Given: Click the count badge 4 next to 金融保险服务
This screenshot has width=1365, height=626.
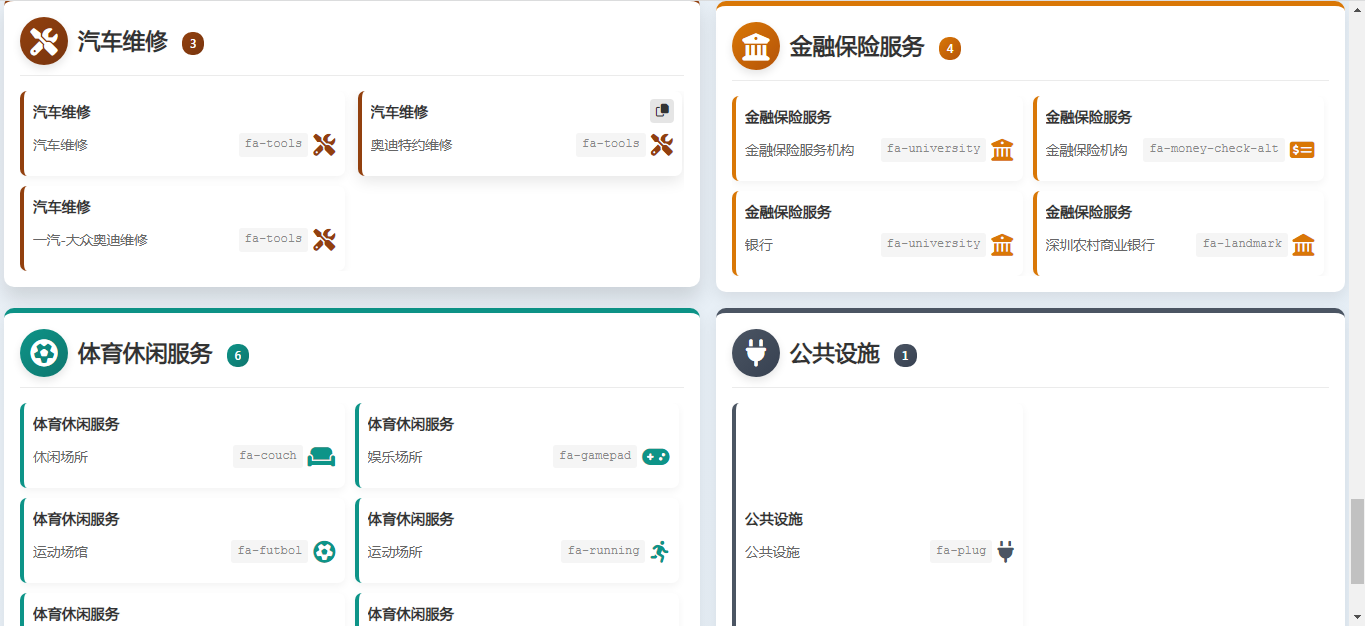Looking at the screenshot, I should coord(950,48).
